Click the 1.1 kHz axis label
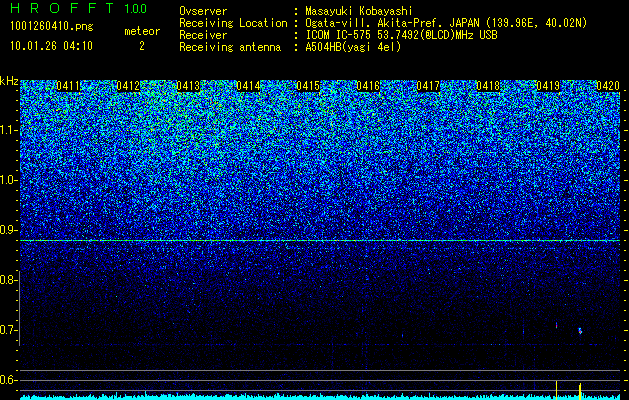The image size is (629, 400). [x=8, y=130]
